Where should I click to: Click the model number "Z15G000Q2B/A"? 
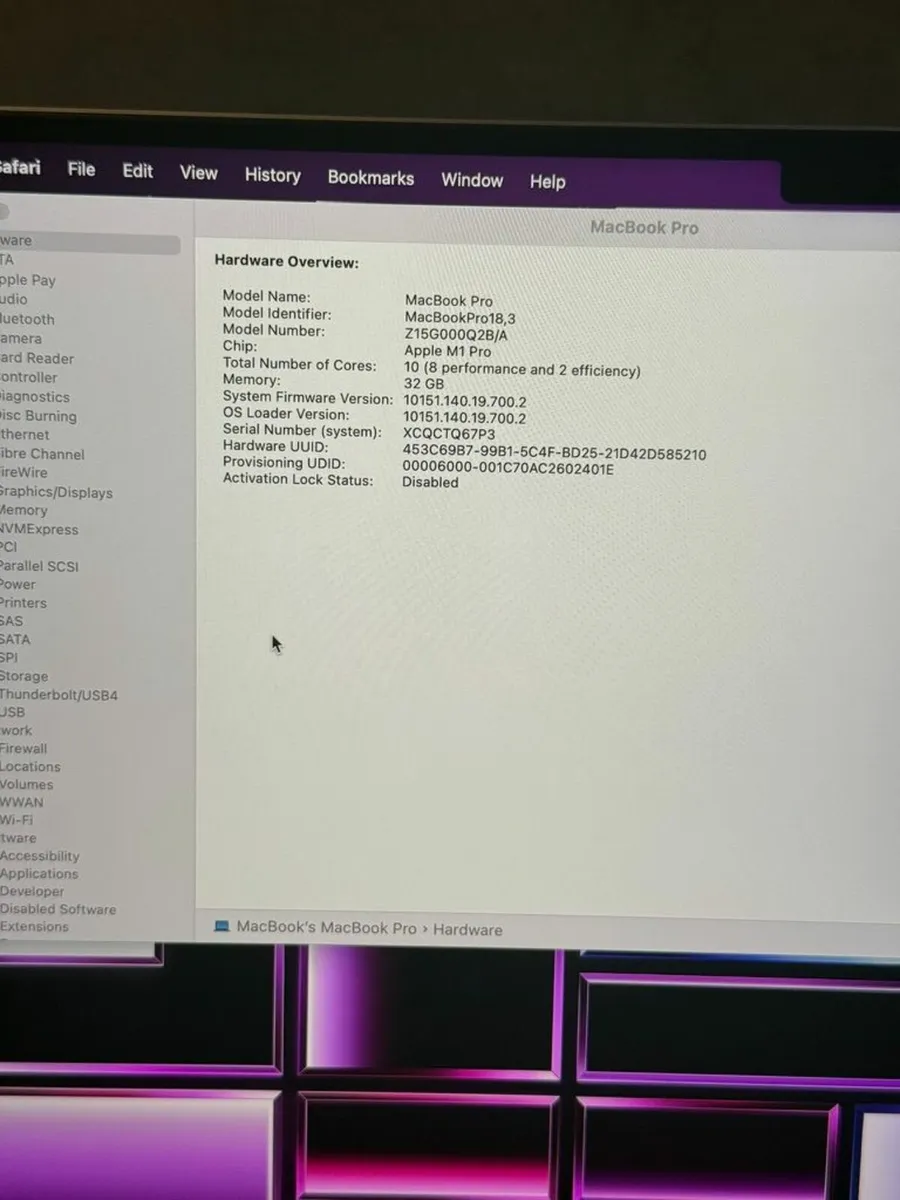tap(455, 335)
